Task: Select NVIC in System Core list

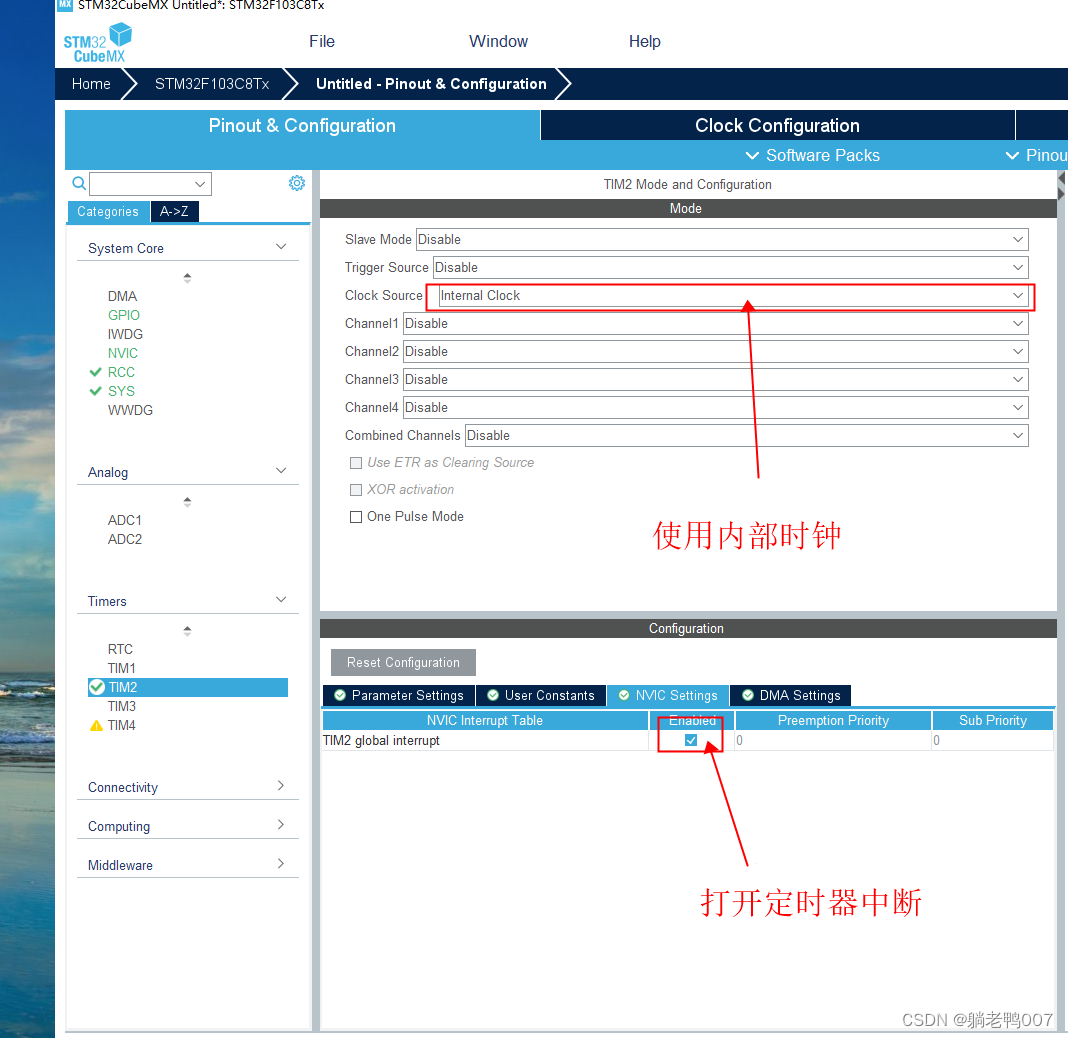Action: tap(123, 353)
